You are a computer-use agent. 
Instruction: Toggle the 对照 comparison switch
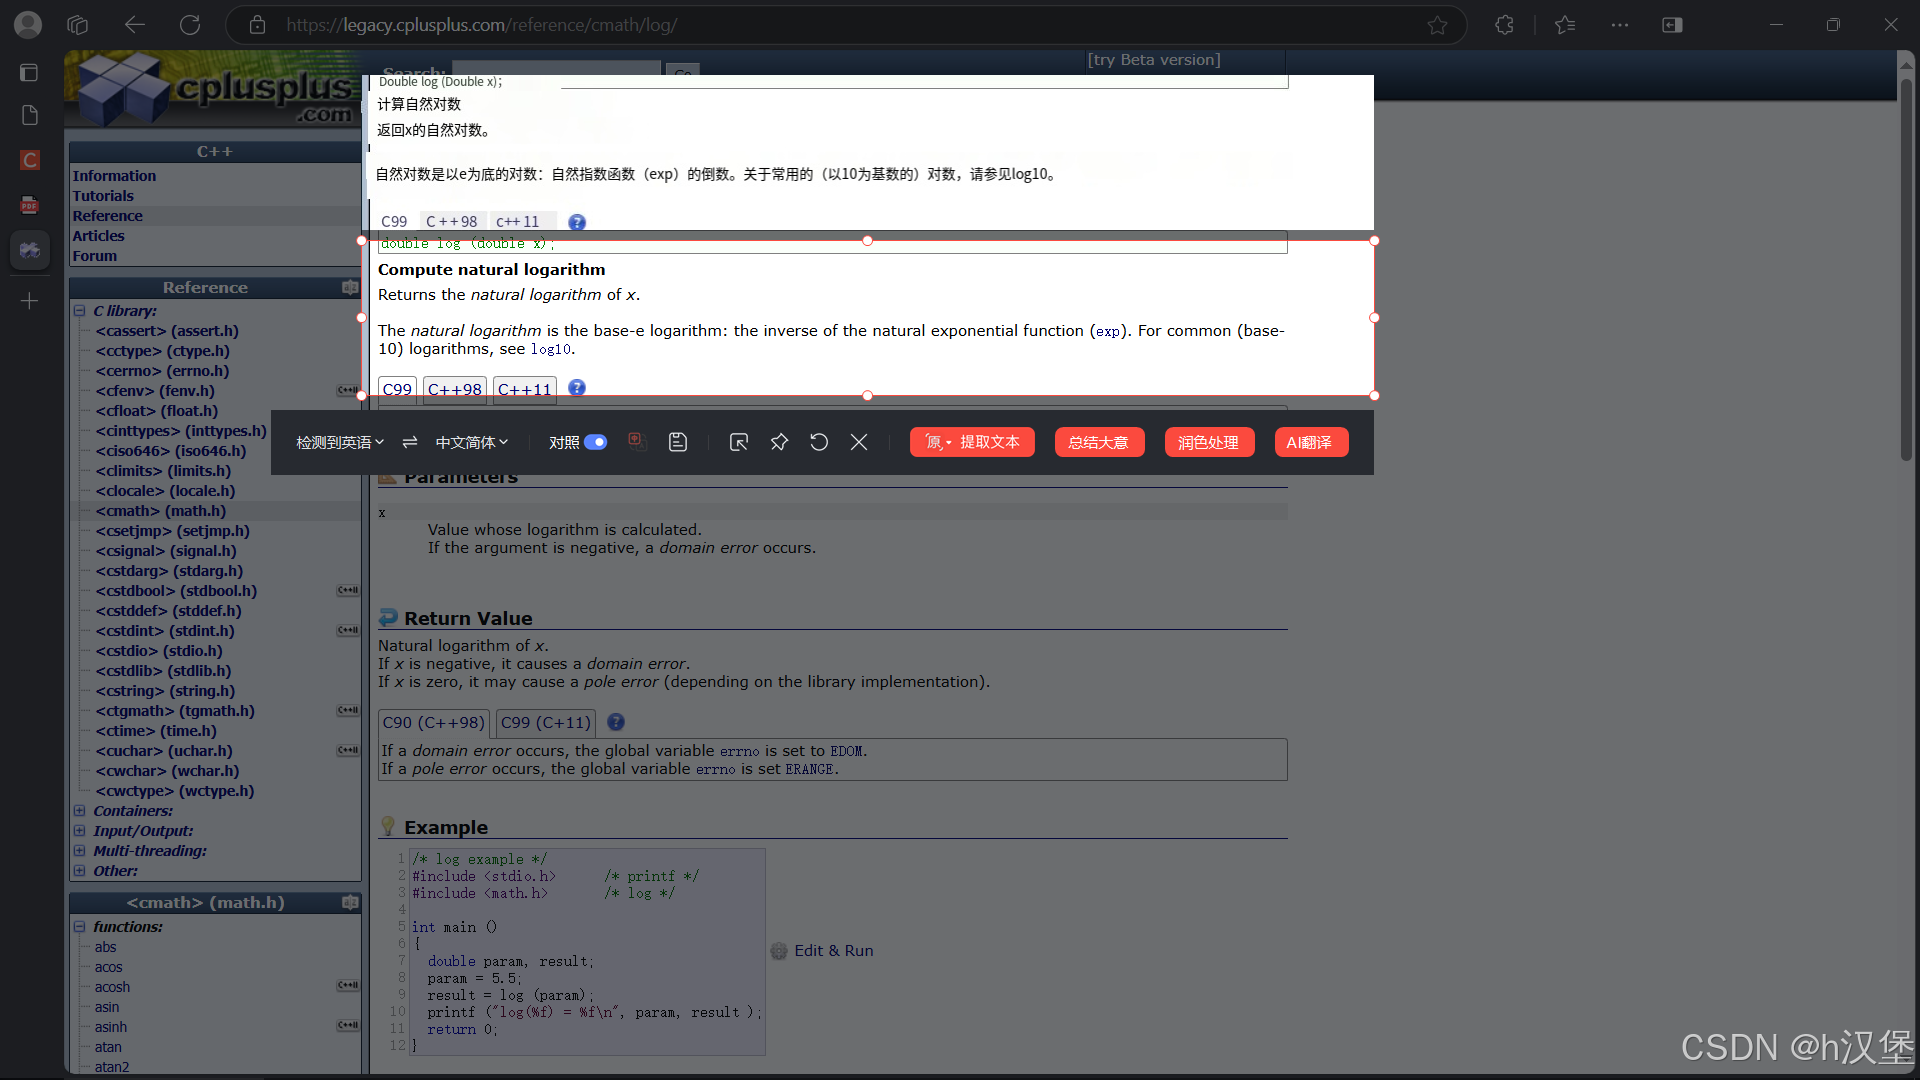(595, 442)
